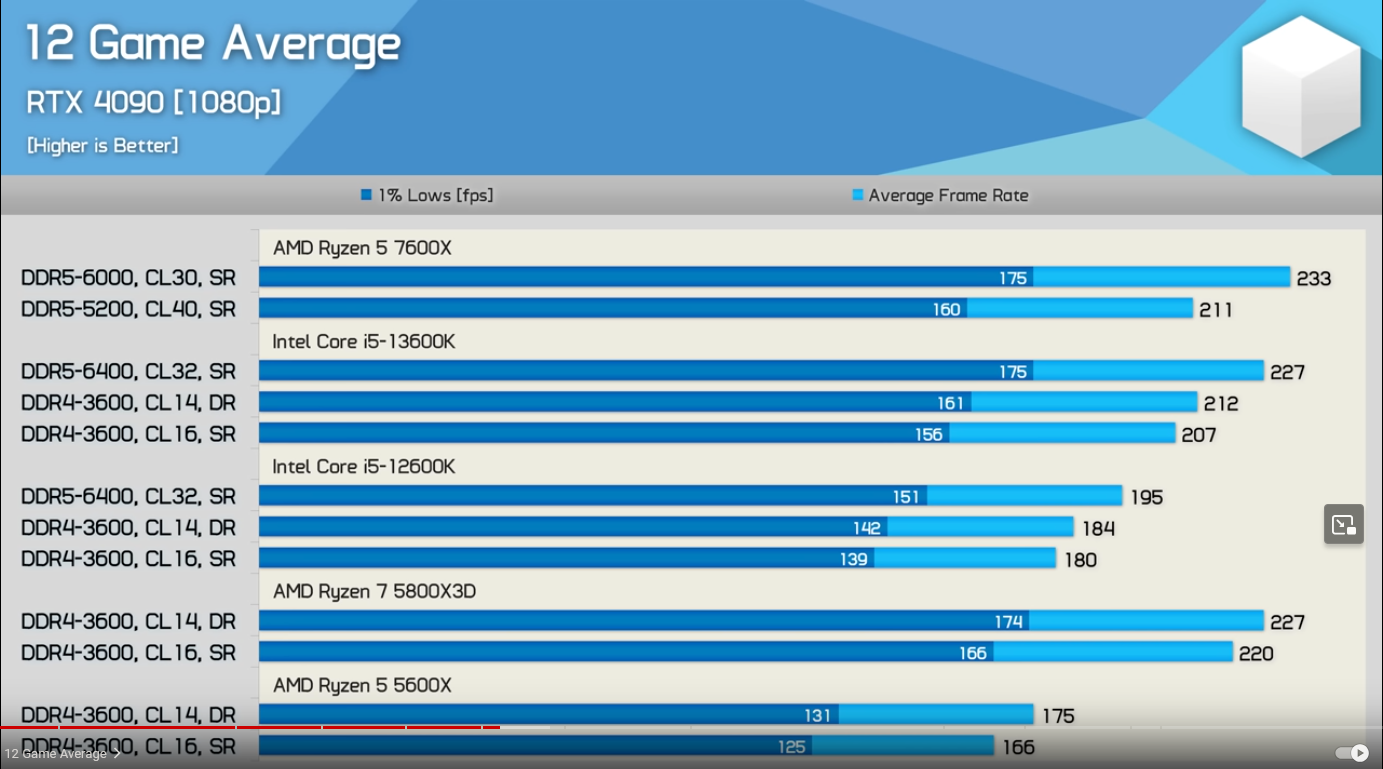Open picture-in-picture mode with the floating icon

(x=1343, y=524)
